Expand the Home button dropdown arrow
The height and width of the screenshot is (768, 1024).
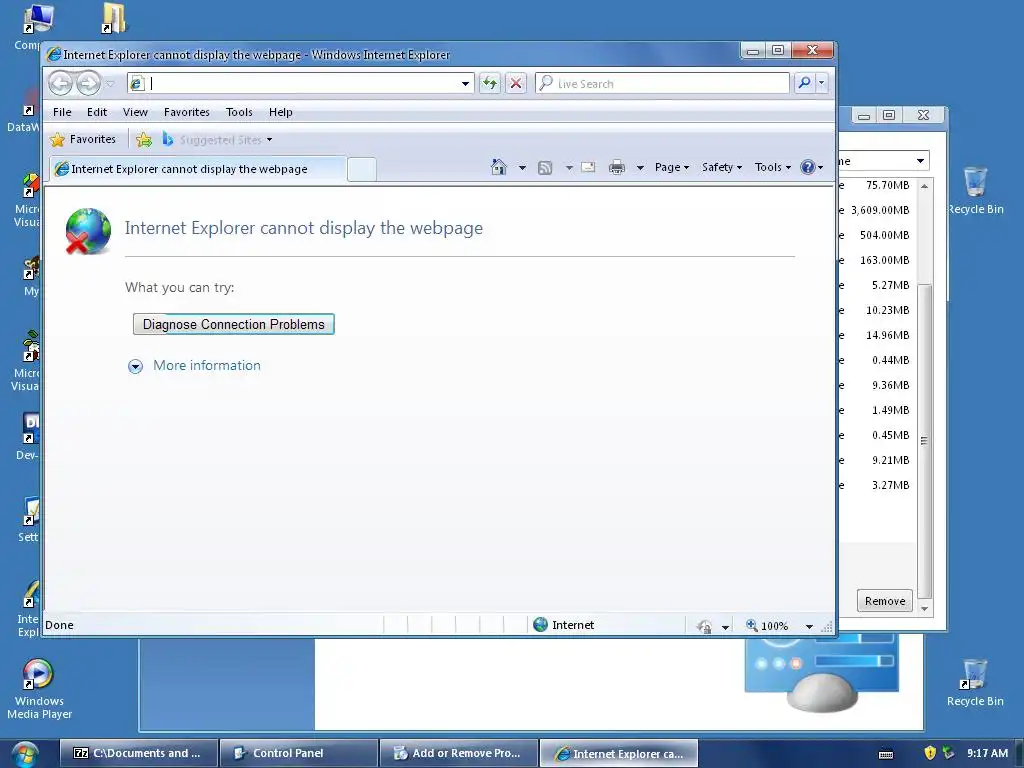(x=522, y=168)
